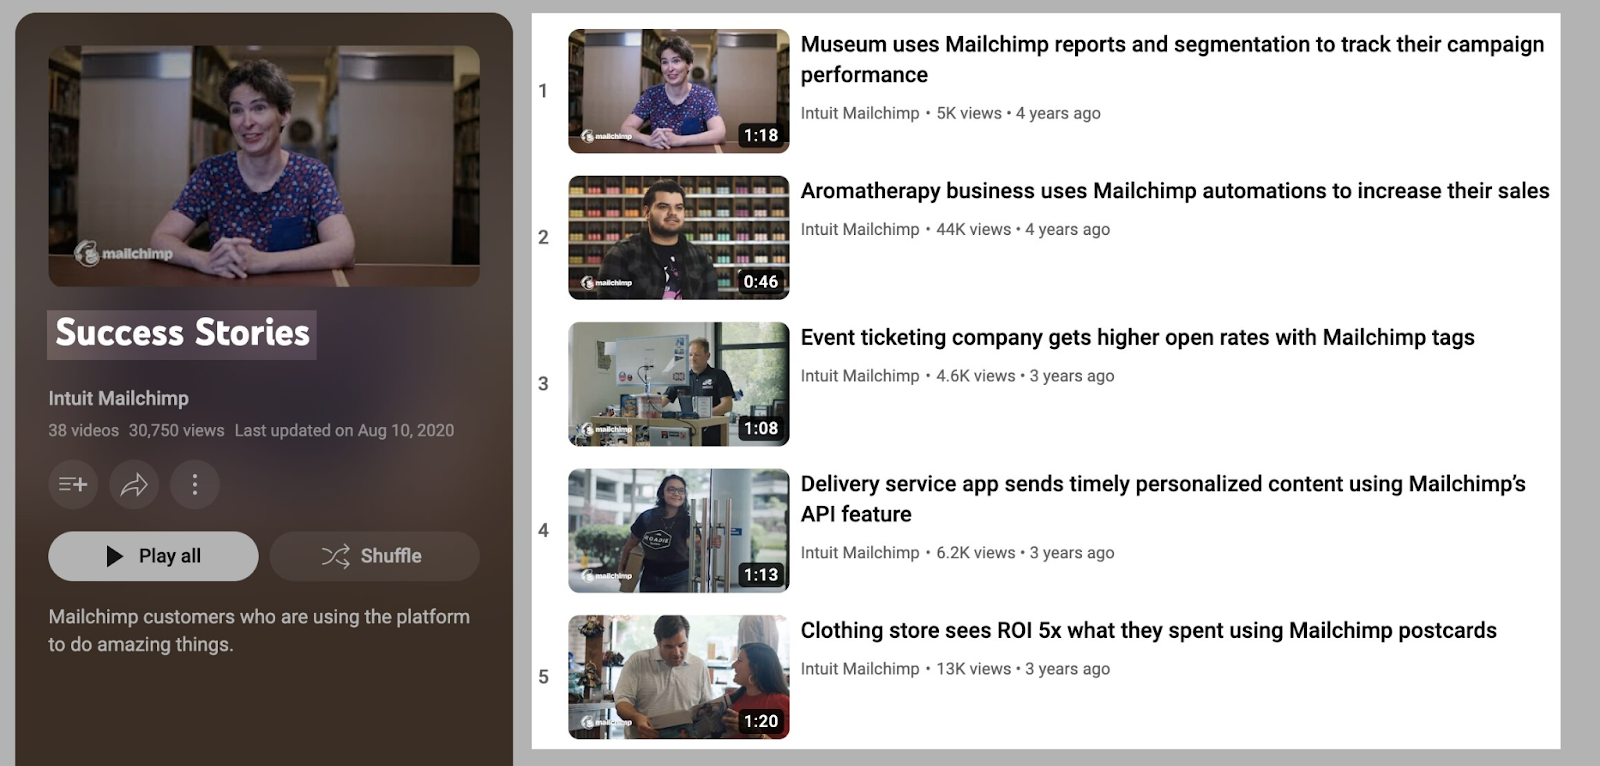Click the Aromatherapy business automations video title

[x=1174, y=191]
